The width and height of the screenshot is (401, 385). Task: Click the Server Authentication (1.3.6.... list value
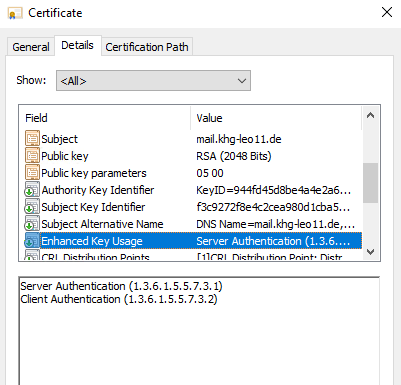coord(273,241)
